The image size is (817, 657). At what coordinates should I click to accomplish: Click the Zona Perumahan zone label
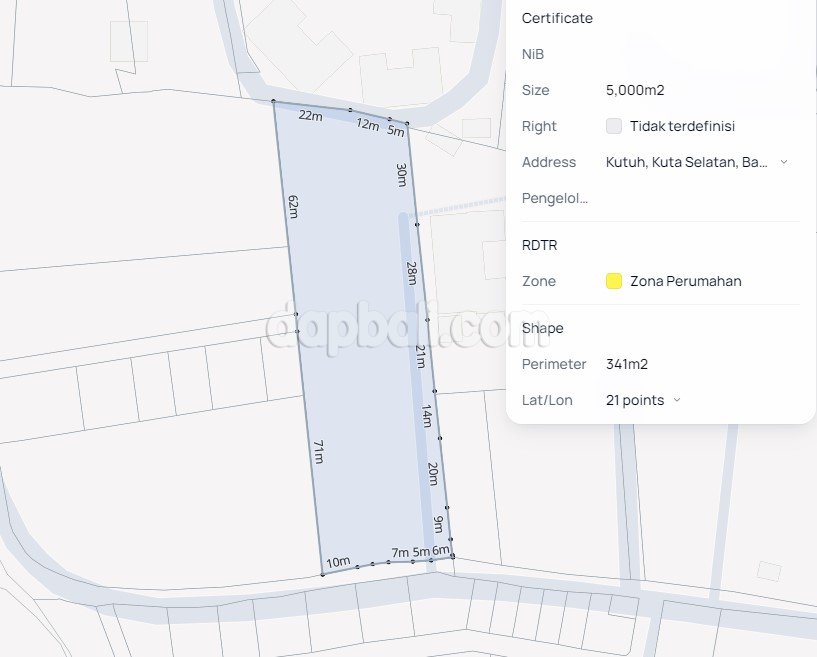coord(686,281)
